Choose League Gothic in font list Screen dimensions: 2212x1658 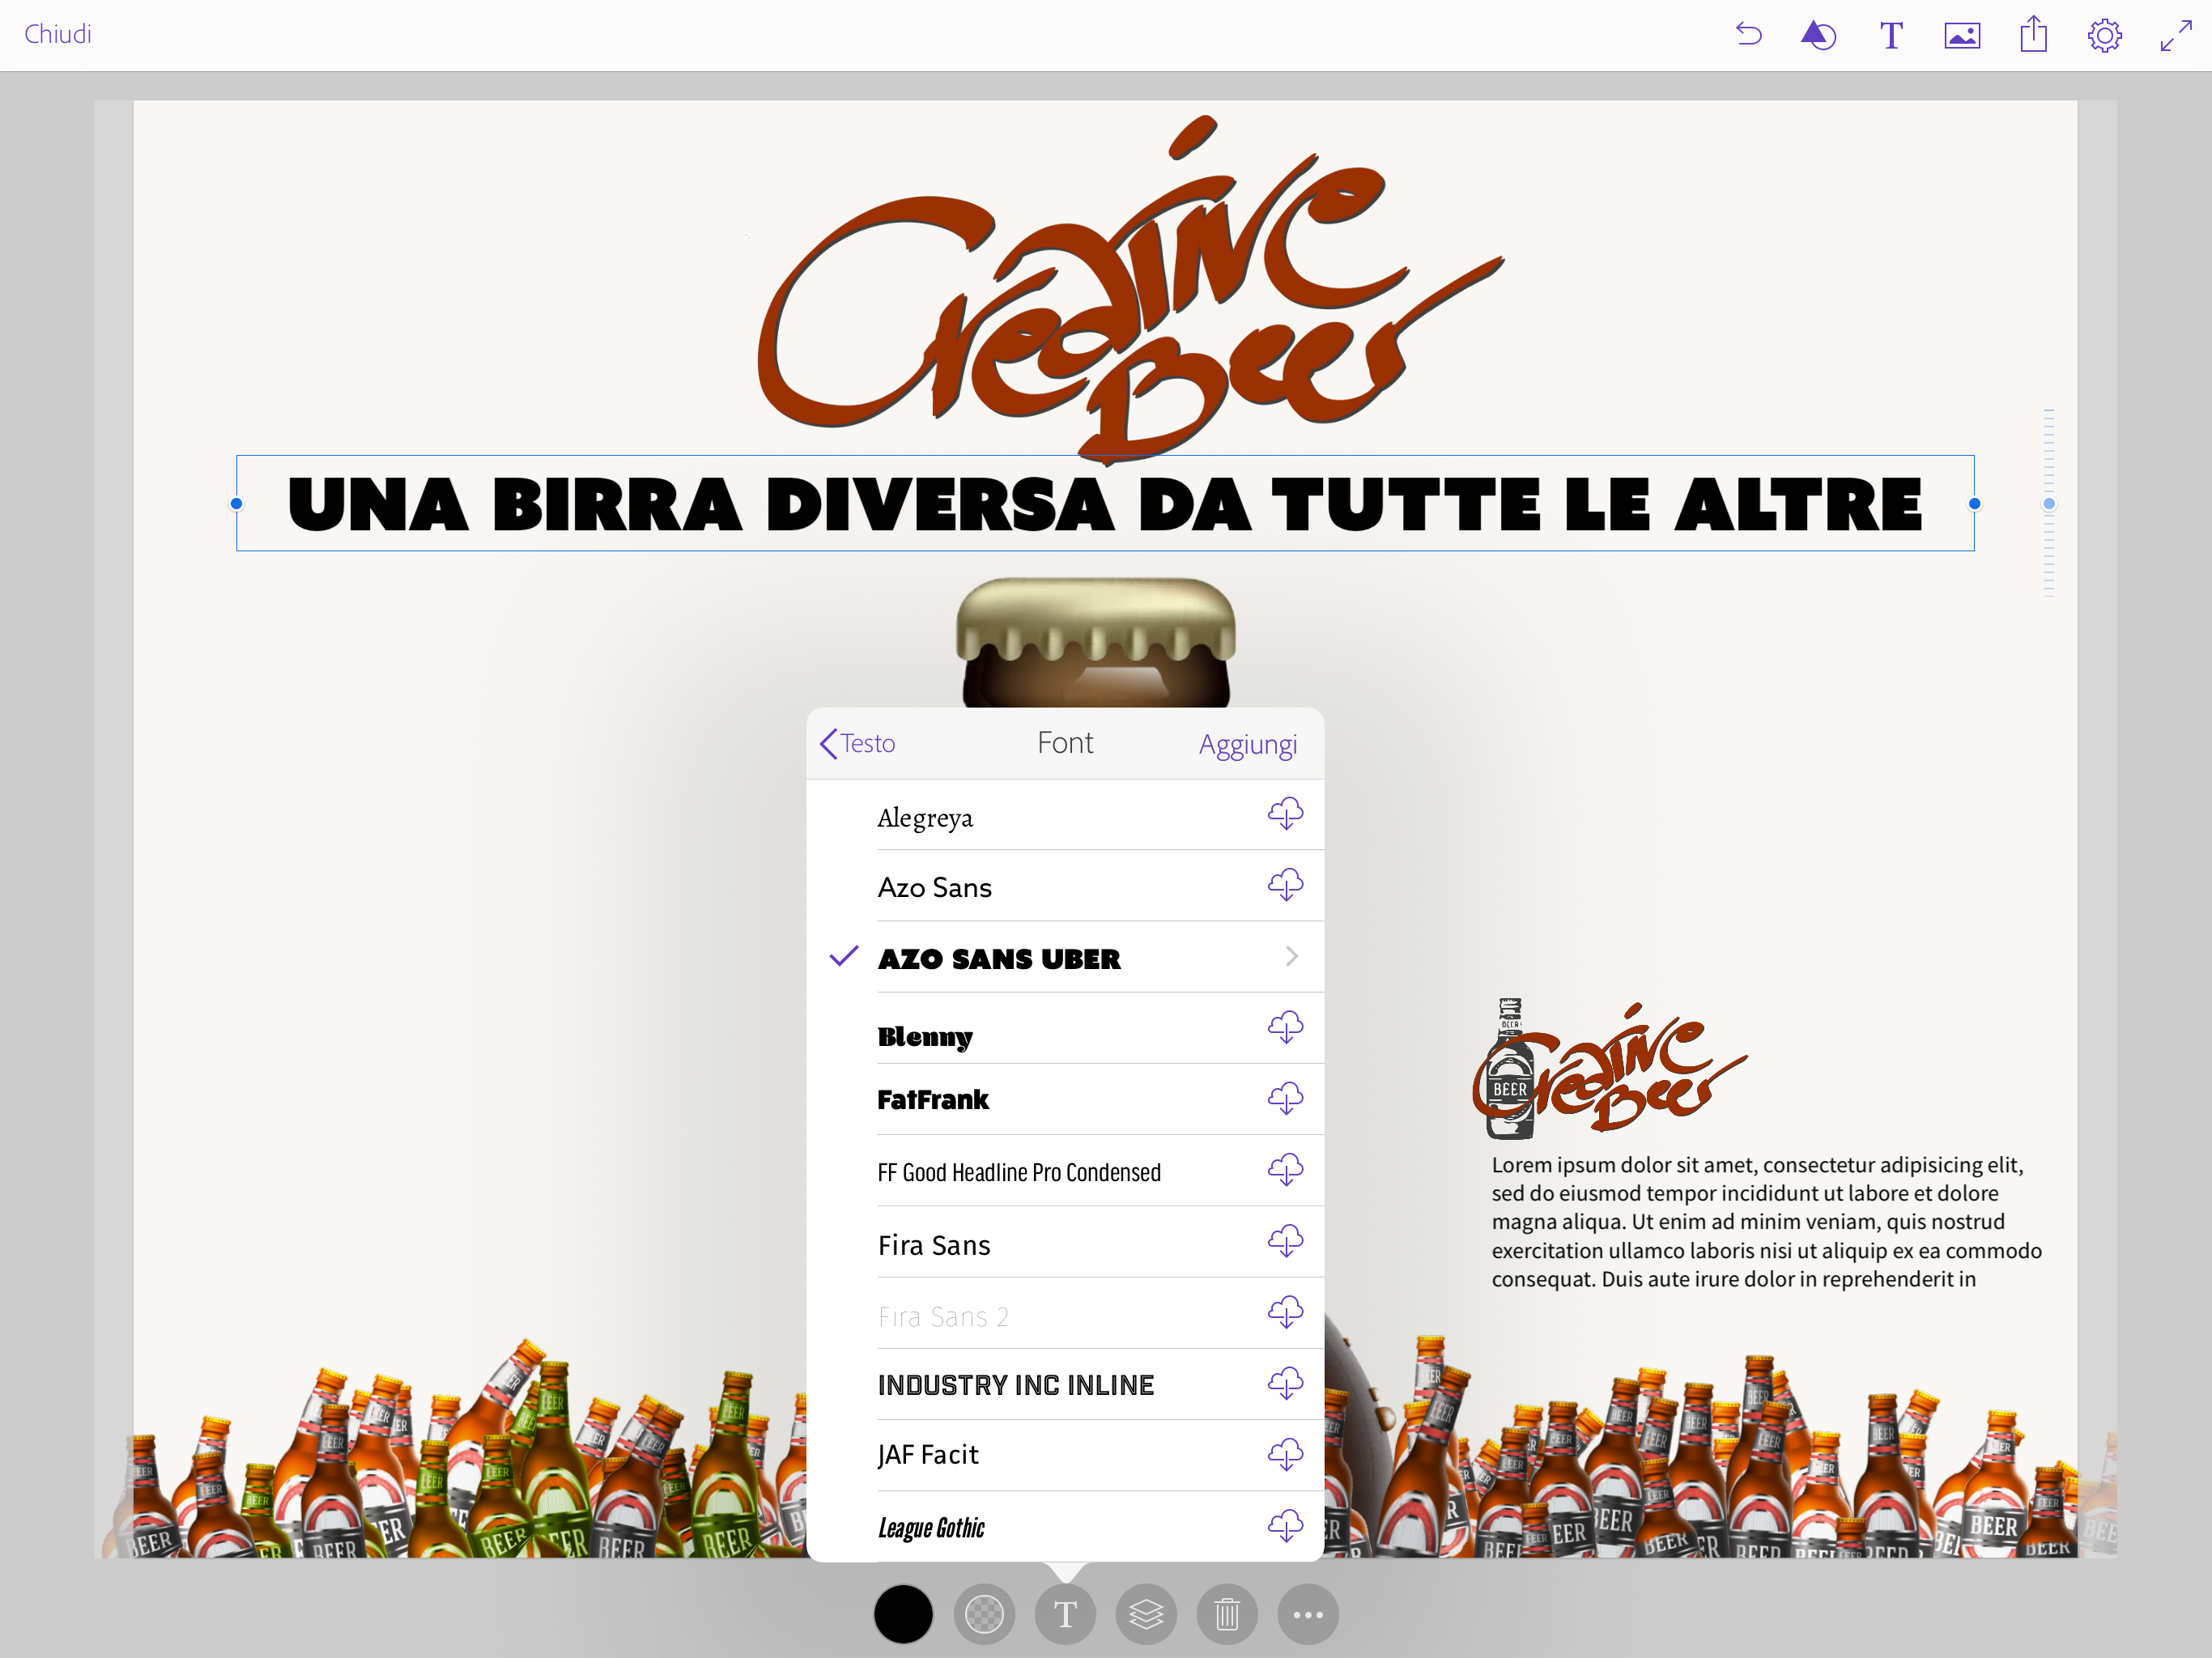click(932, 1527)
